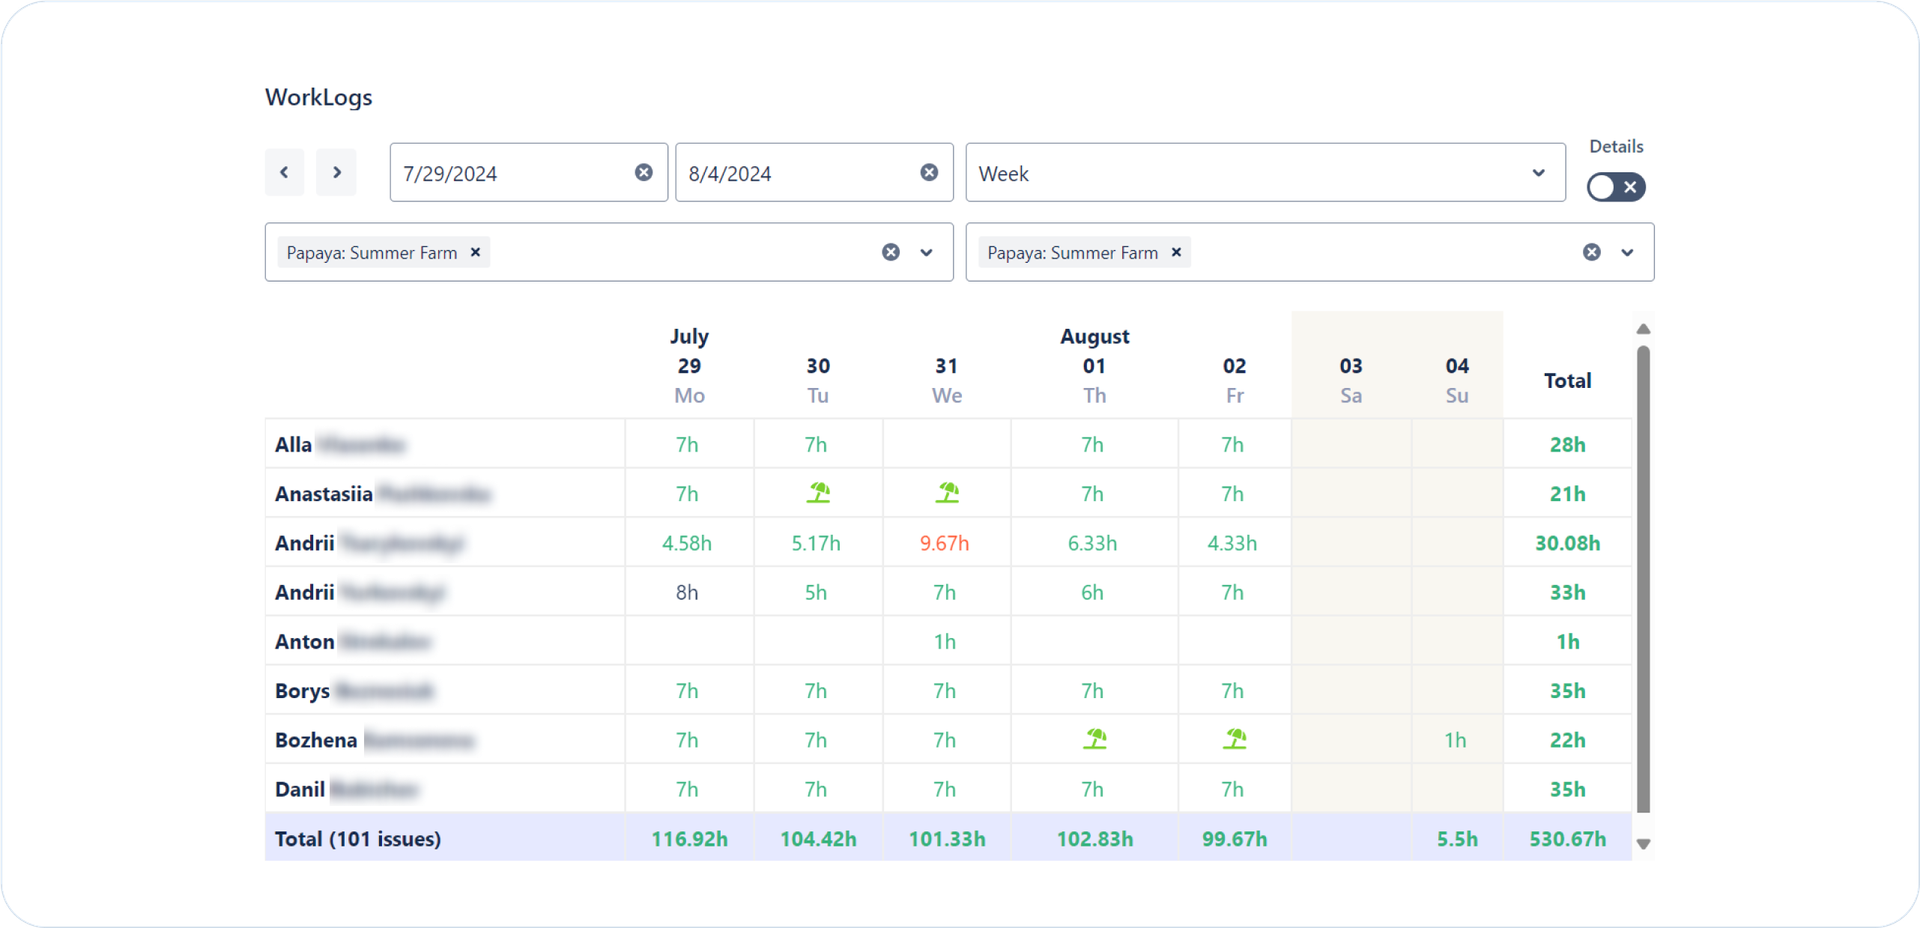The width and height of the screenshot is (1920, 928).
Task: Open vacation icon for Bozhena on August 02
Action: tap(1235, 739)
